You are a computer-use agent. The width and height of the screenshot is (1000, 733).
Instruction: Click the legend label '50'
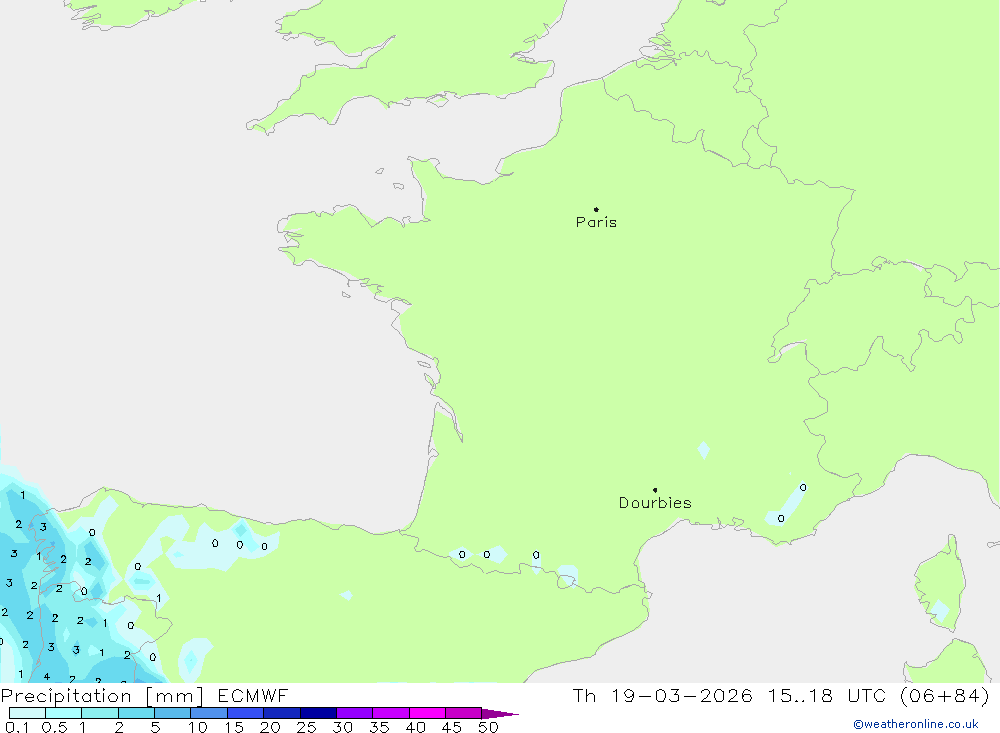(488, 727)
